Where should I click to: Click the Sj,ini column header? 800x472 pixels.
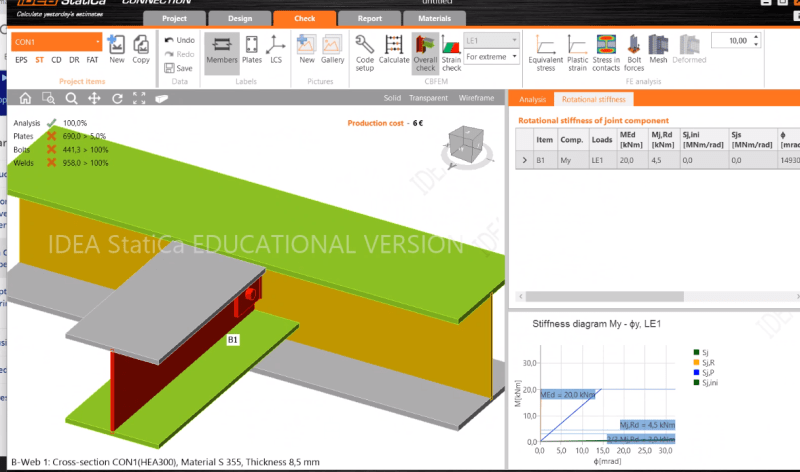tap(703, 139)
